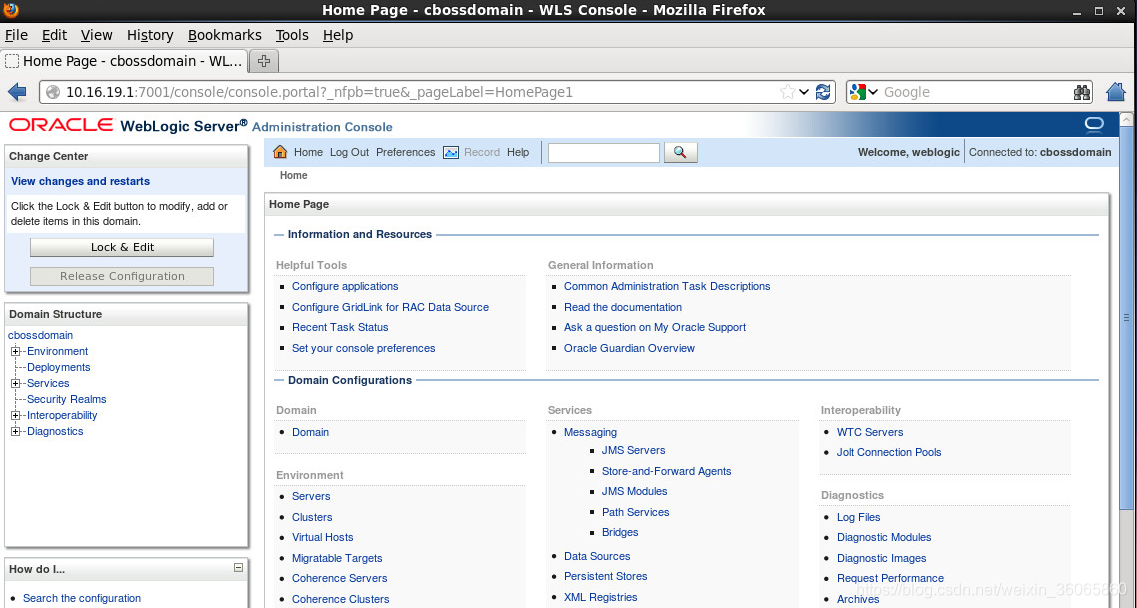Open the Diagnostic Modules link
Viewport: 1137px width, 608px height.
pyautogui.click(x=884, y=538)
